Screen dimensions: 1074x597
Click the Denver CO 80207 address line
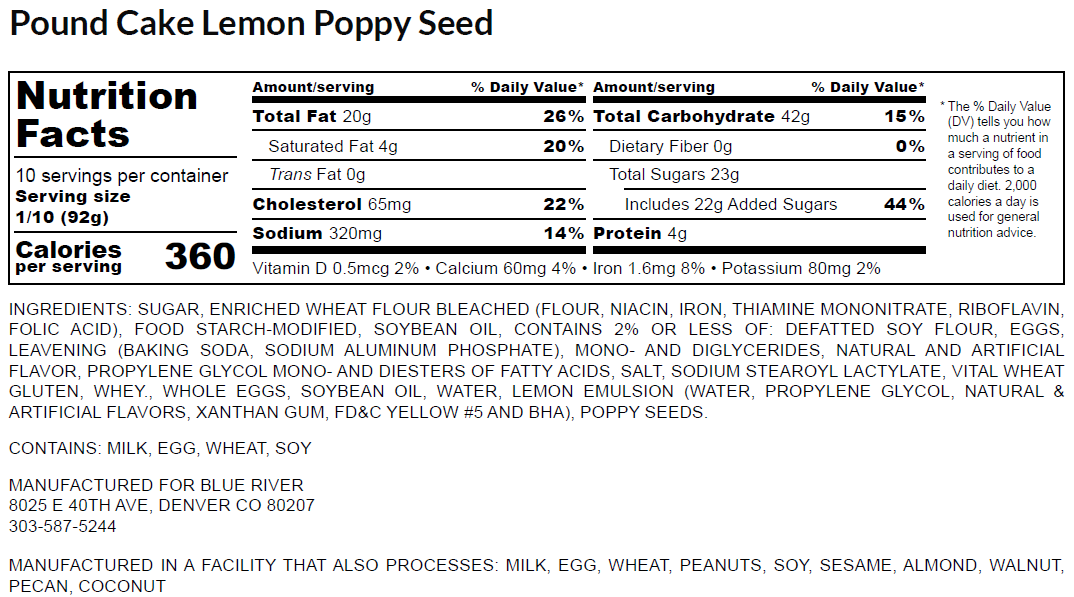161,506
